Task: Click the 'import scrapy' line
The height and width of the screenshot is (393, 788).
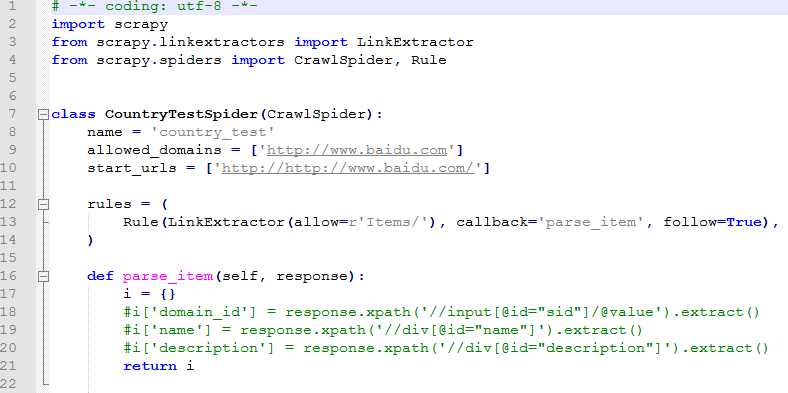Action: point(110,24)
